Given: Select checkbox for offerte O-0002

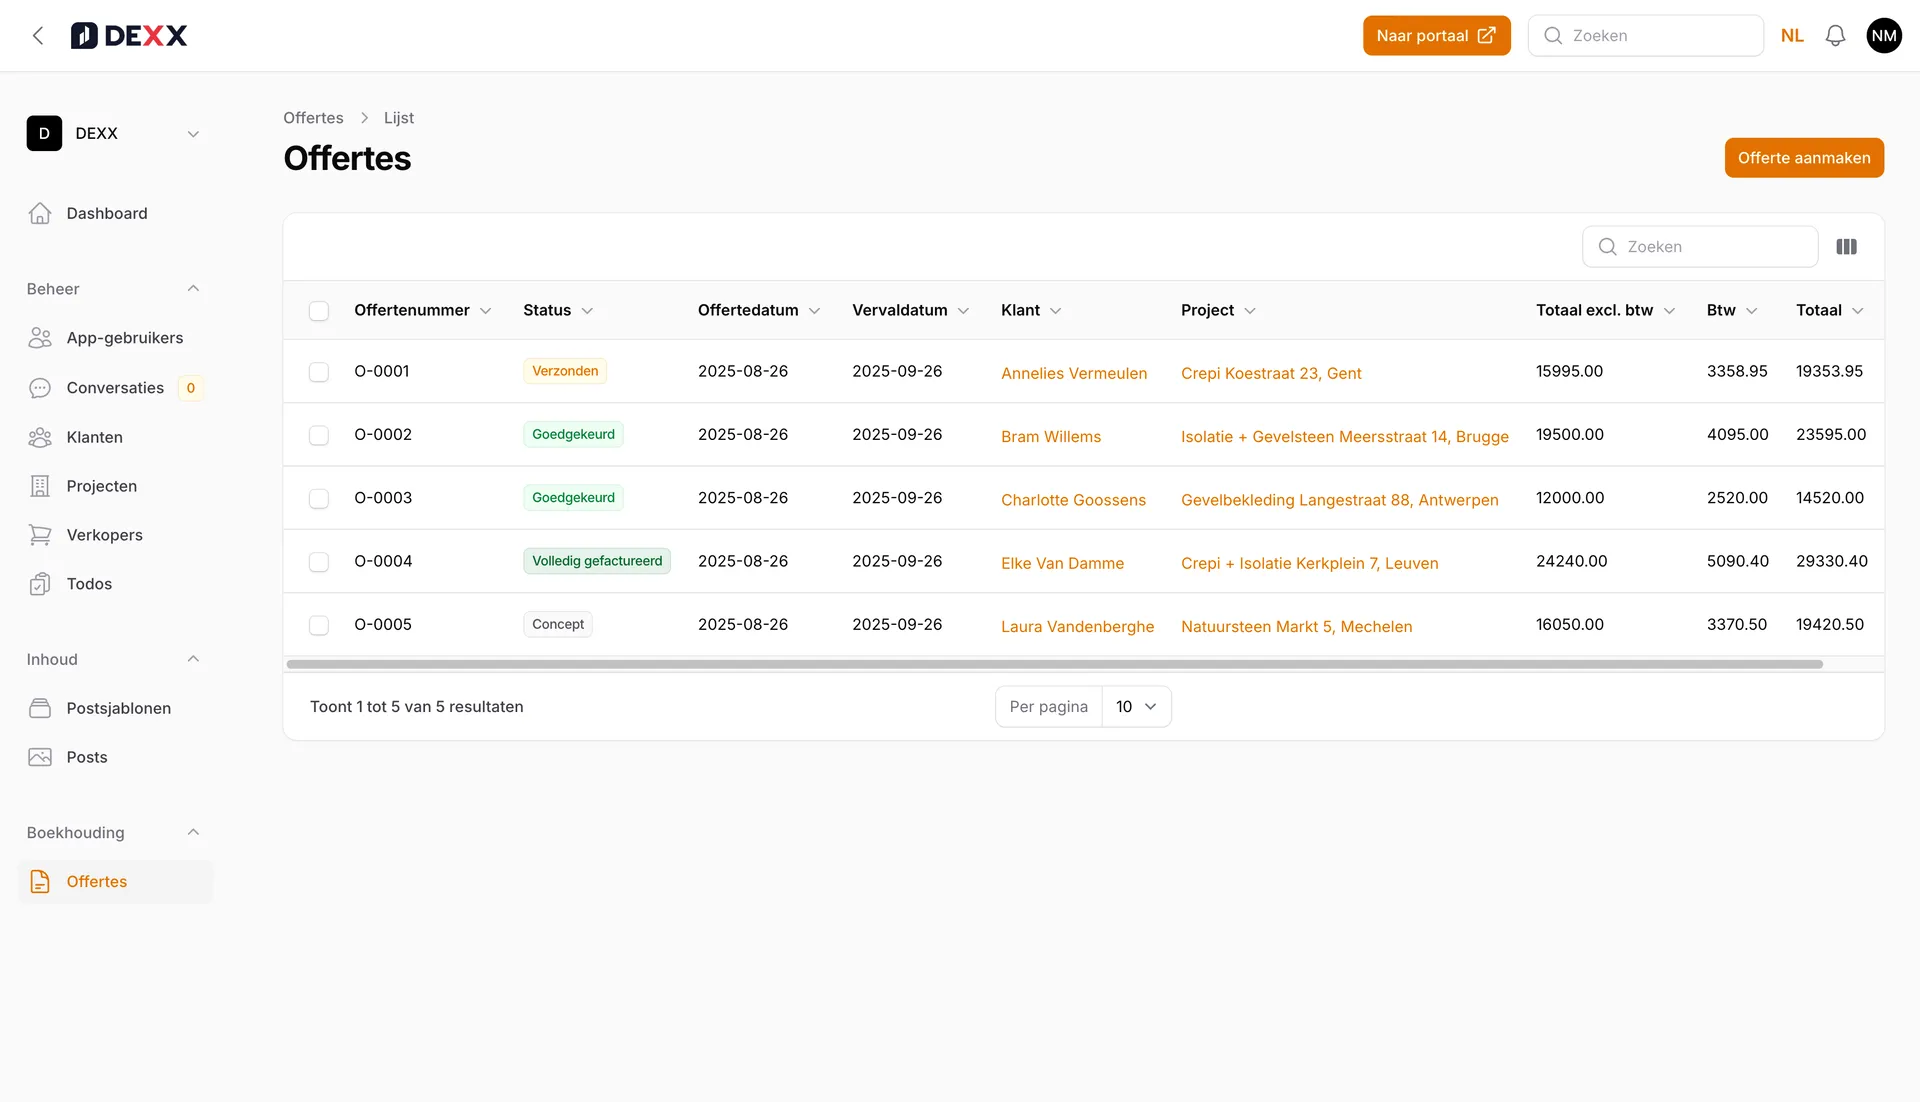Looking at the screenshot, I should 319,435.
